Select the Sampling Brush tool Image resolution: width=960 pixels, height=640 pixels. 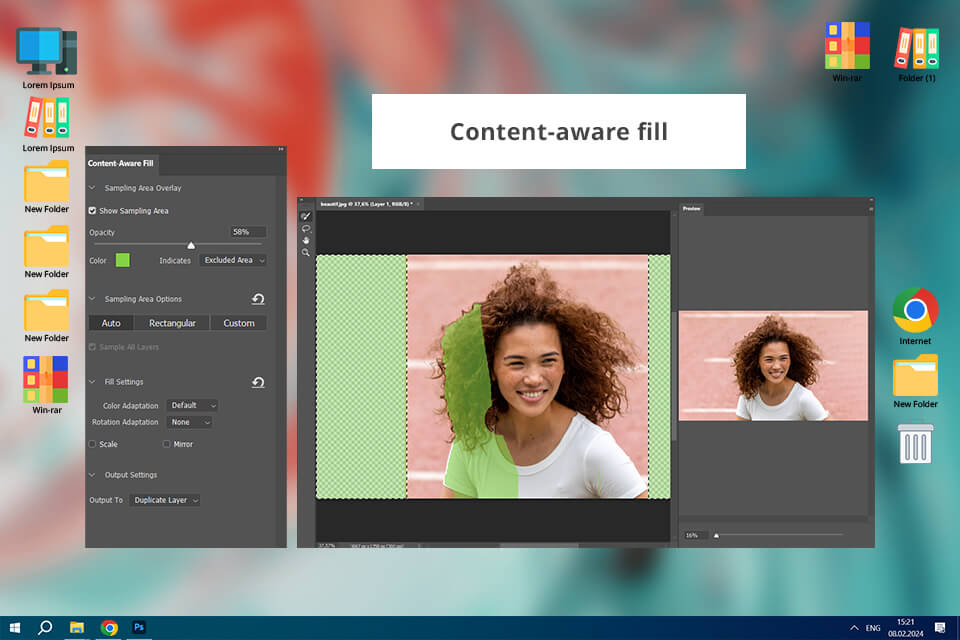[x=306, y=216]
